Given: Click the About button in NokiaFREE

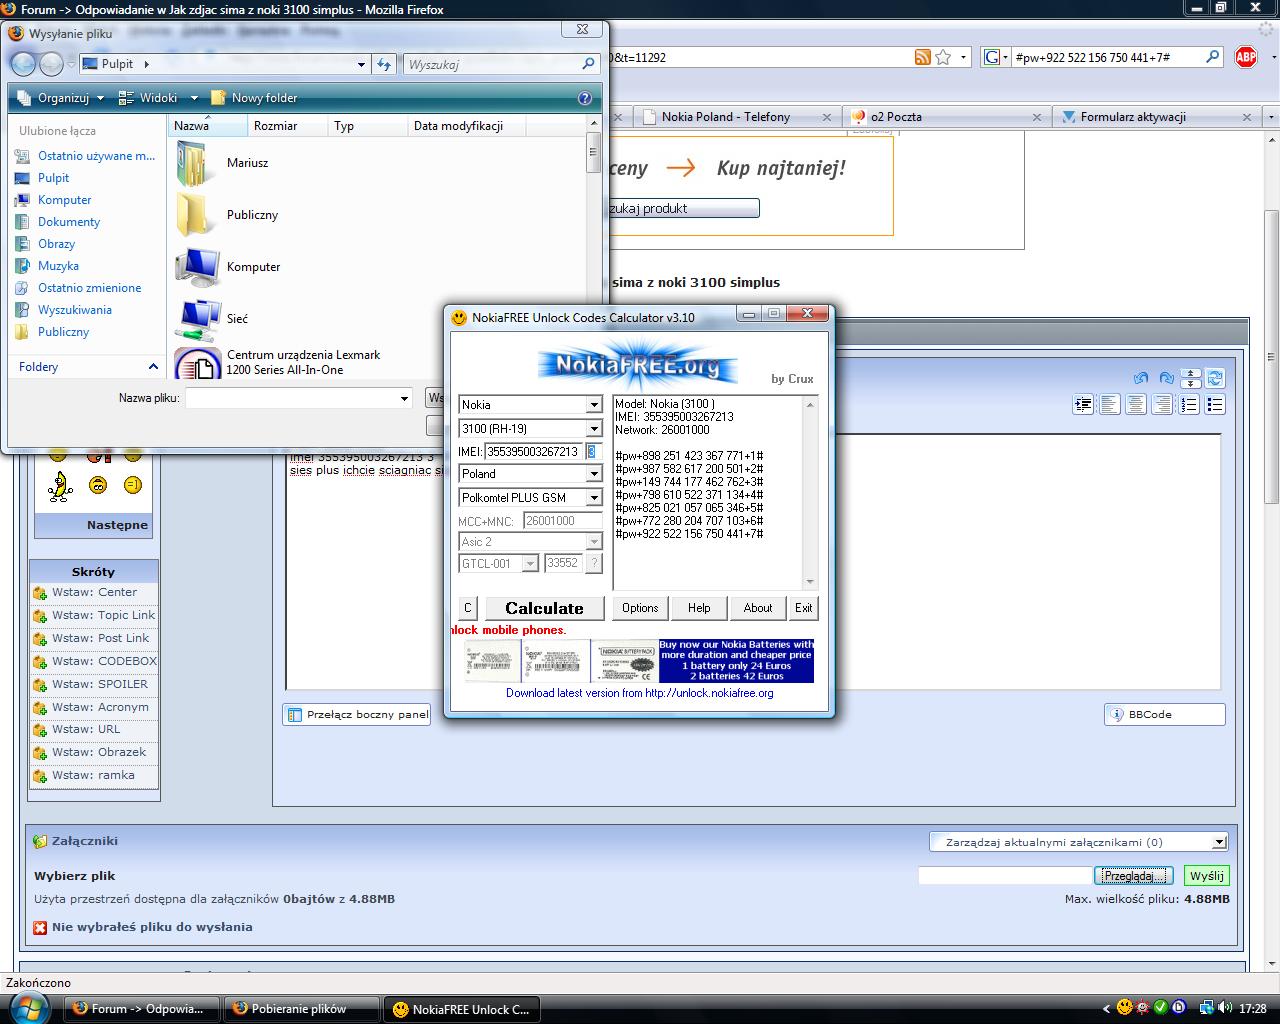Looking at the screenshot, I should point(758,608).
